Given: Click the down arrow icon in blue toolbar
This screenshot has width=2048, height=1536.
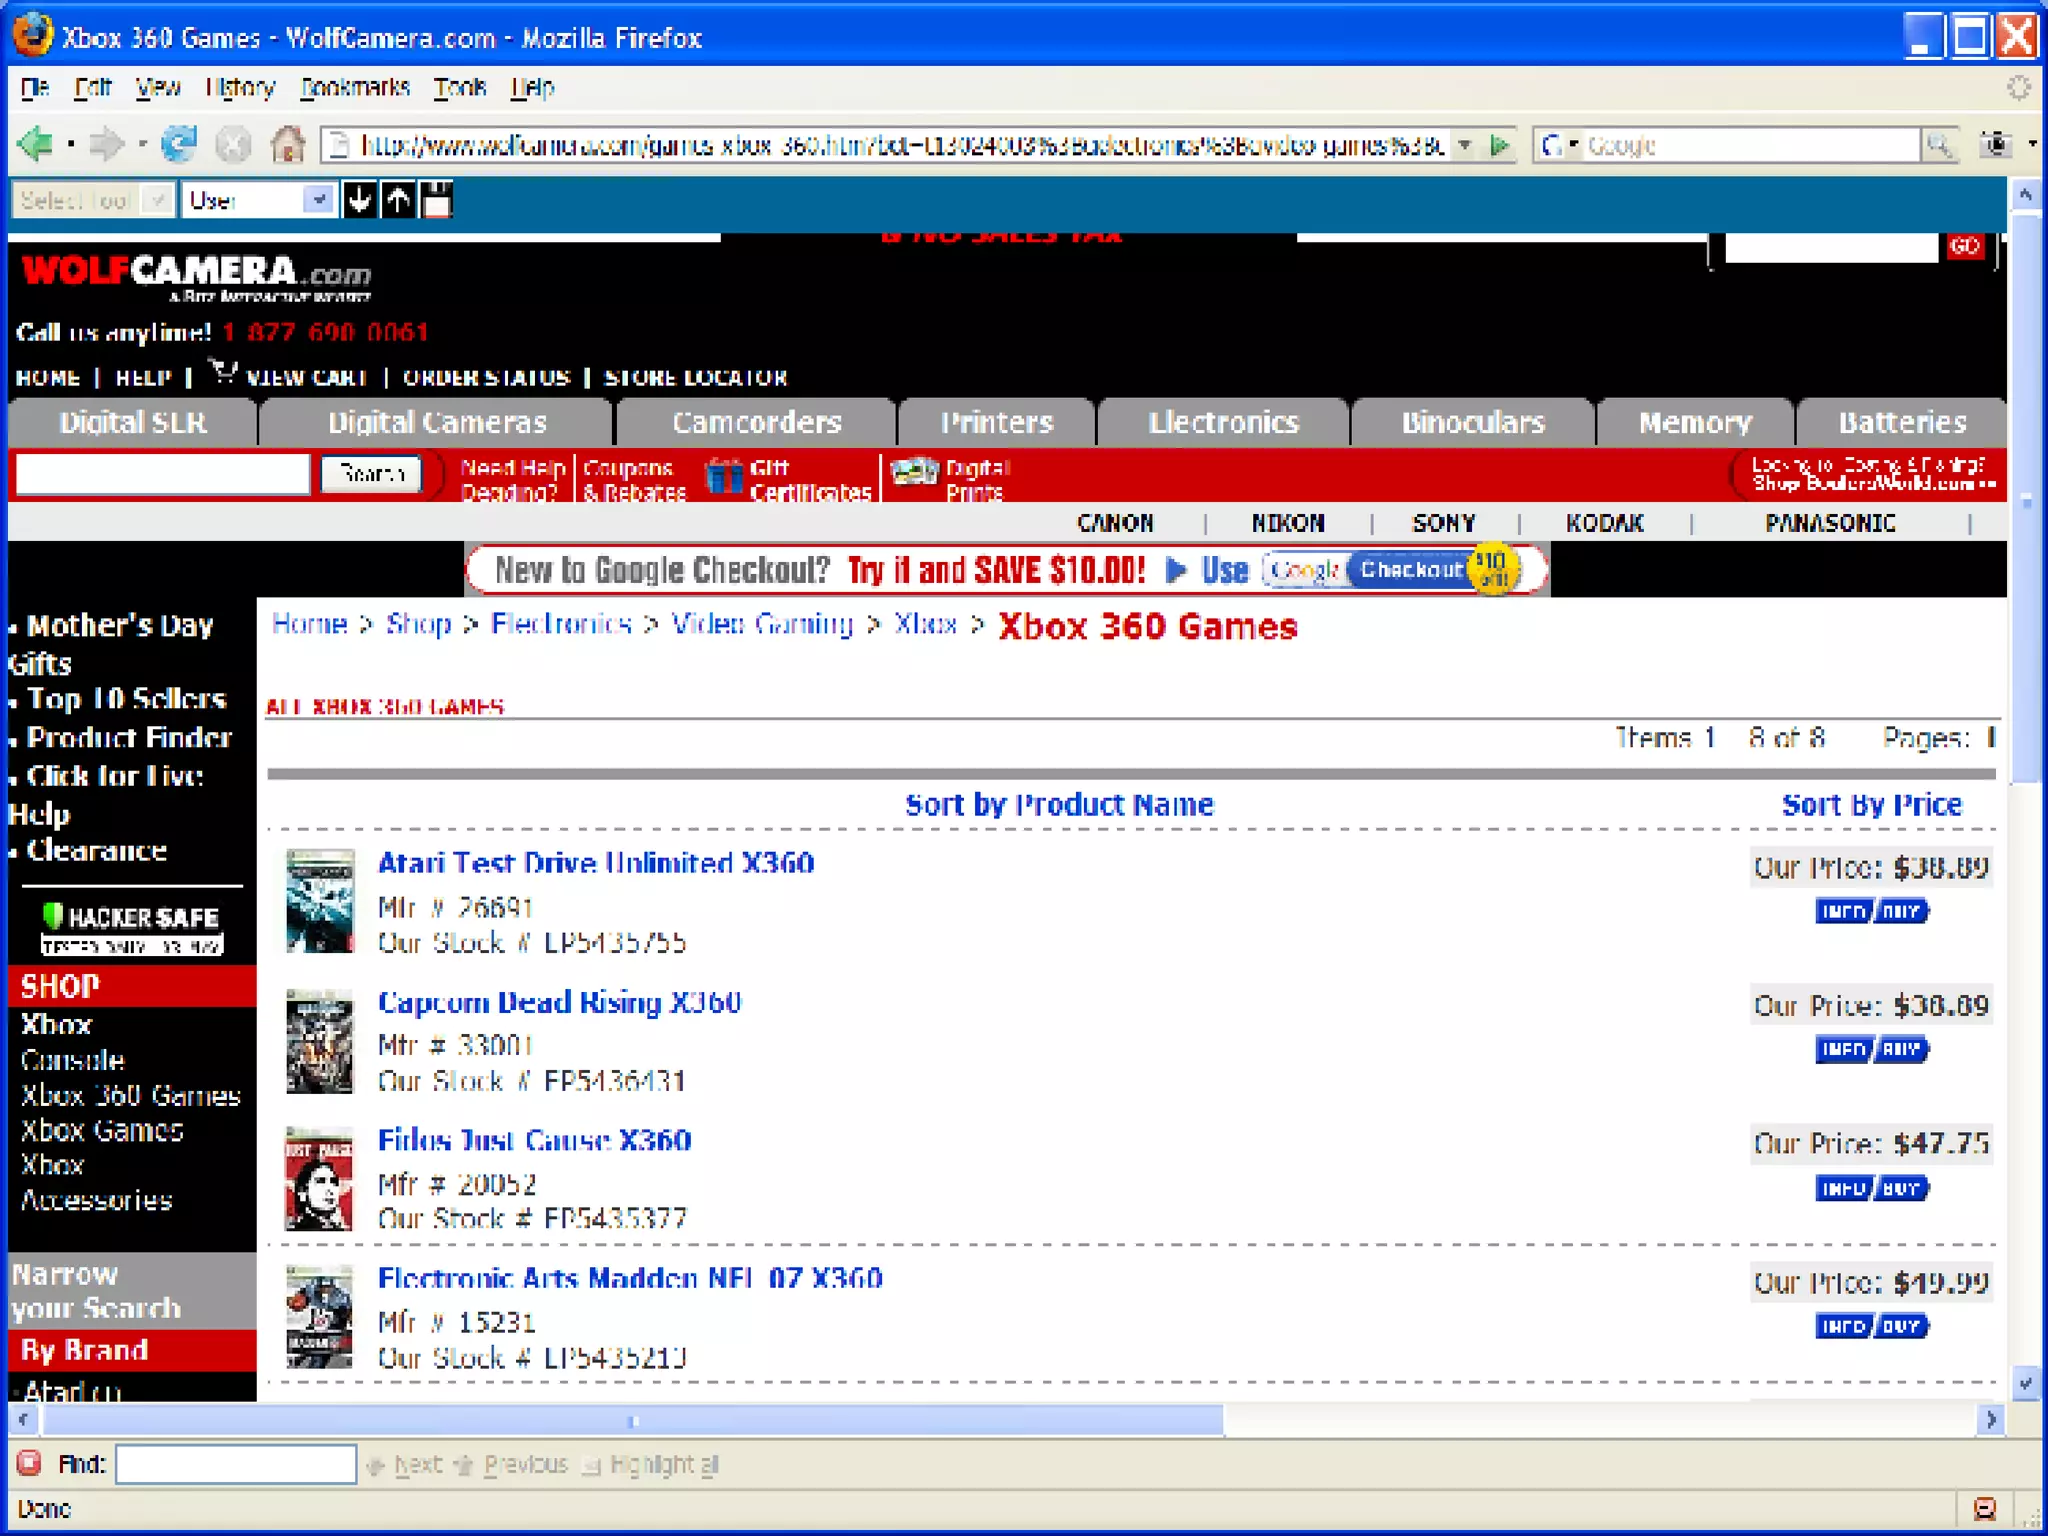Looking at the screenshot, I should [359, 200].
